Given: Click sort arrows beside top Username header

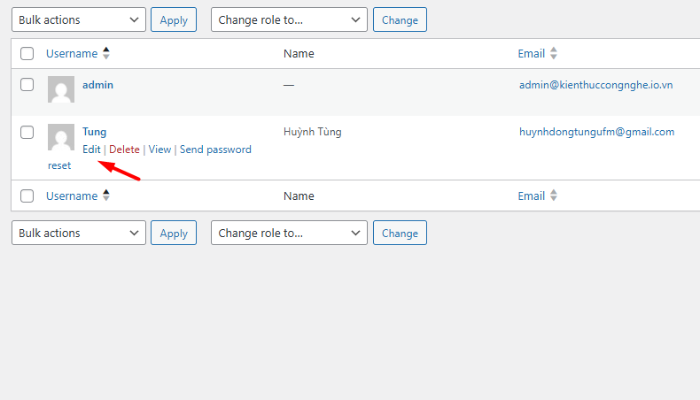Looking at the screenshot, I should 107,53.
